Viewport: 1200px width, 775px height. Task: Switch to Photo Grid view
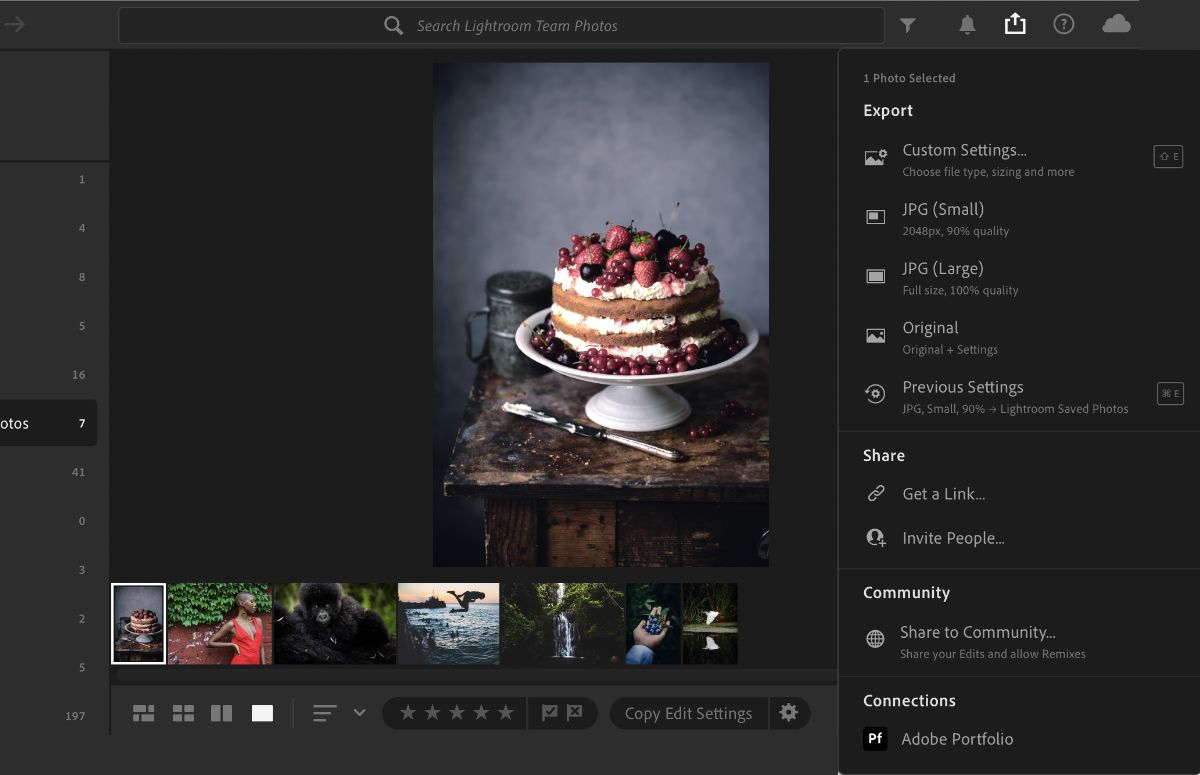tap(143, 713)
